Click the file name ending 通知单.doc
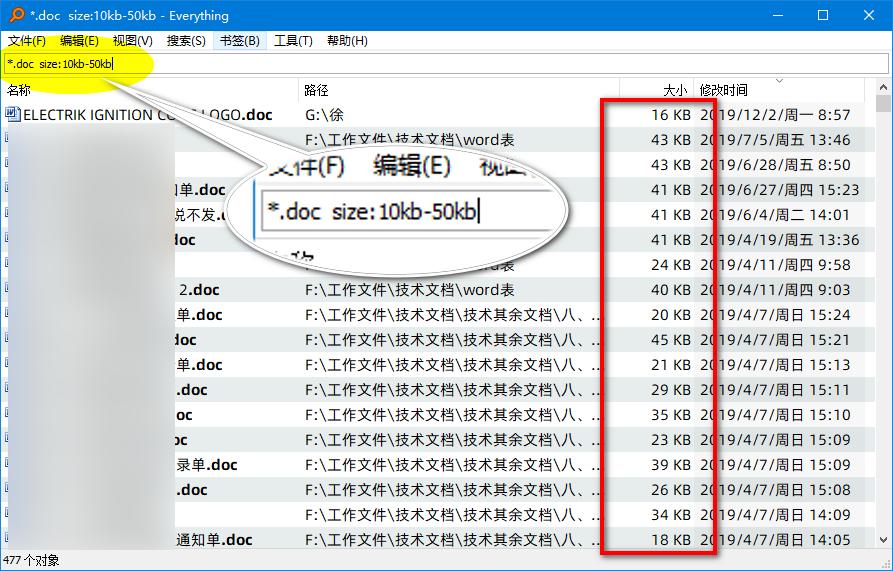This screenshot has height=571, width=893. (x=214, y=540)
